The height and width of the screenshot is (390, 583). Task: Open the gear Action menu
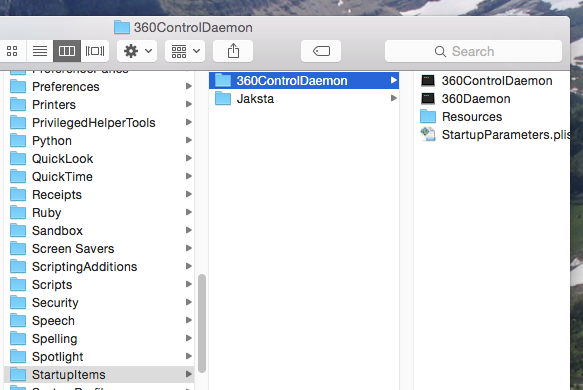coord(137,51)
